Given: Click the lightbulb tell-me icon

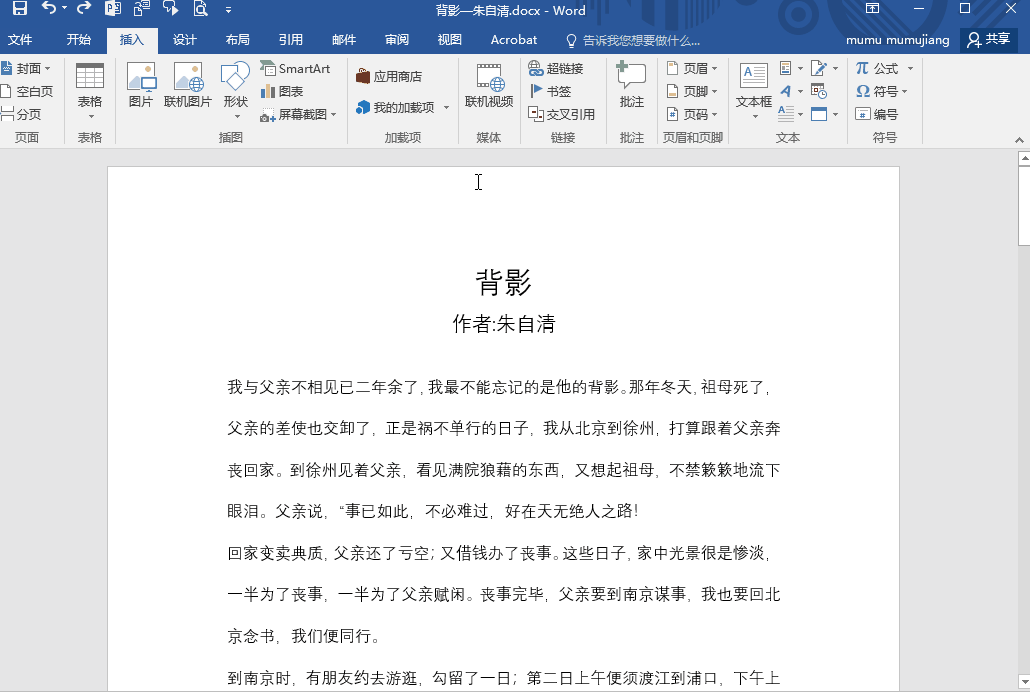Looking at the screenshot, I should point(571,41).
